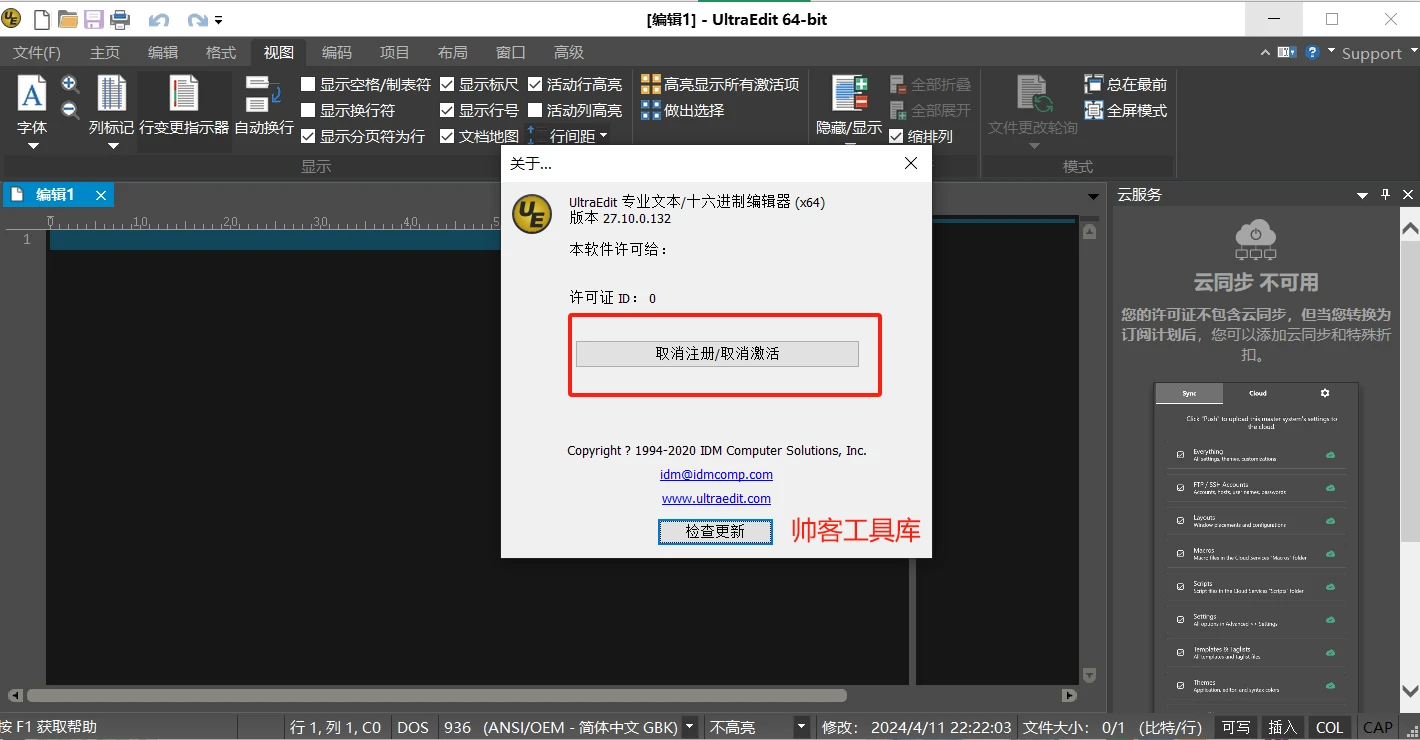
Task: Close the 云服务 panel with its X
Action: (x=1408, y=195)
